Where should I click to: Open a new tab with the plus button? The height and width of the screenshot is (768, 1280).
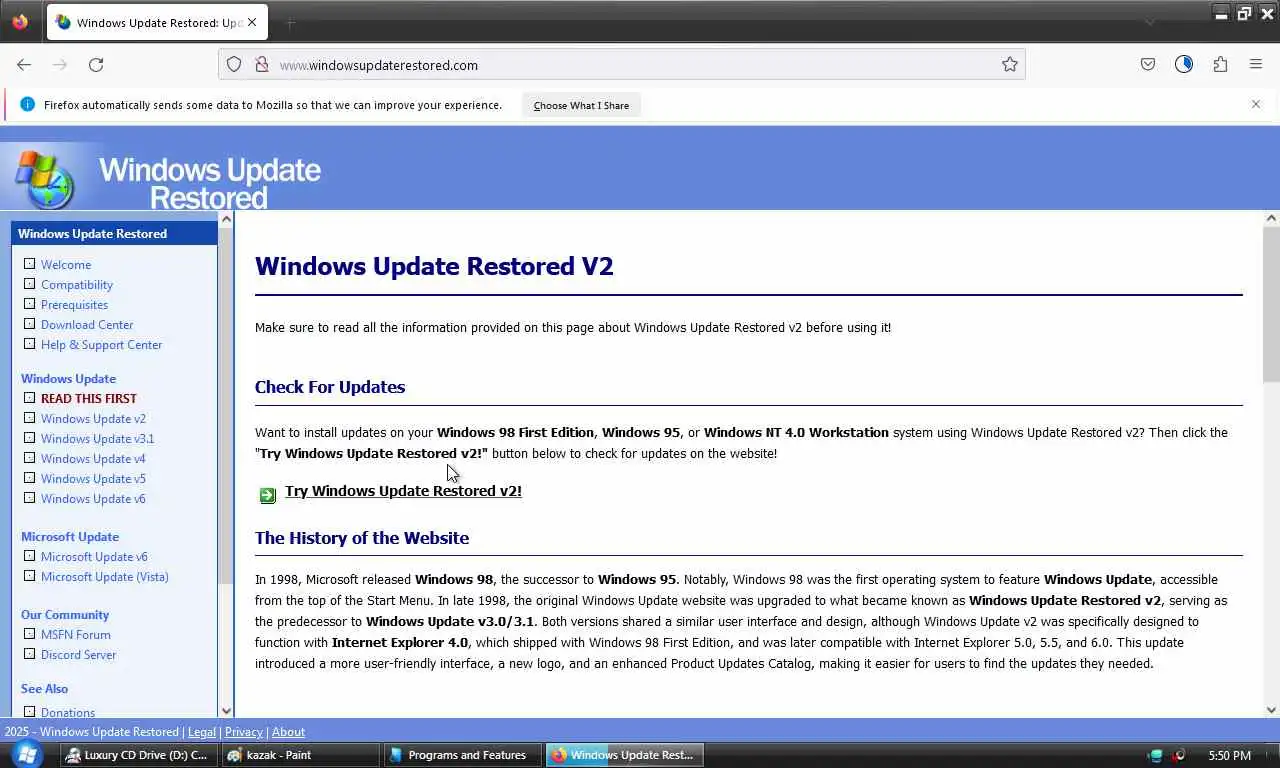290,22
